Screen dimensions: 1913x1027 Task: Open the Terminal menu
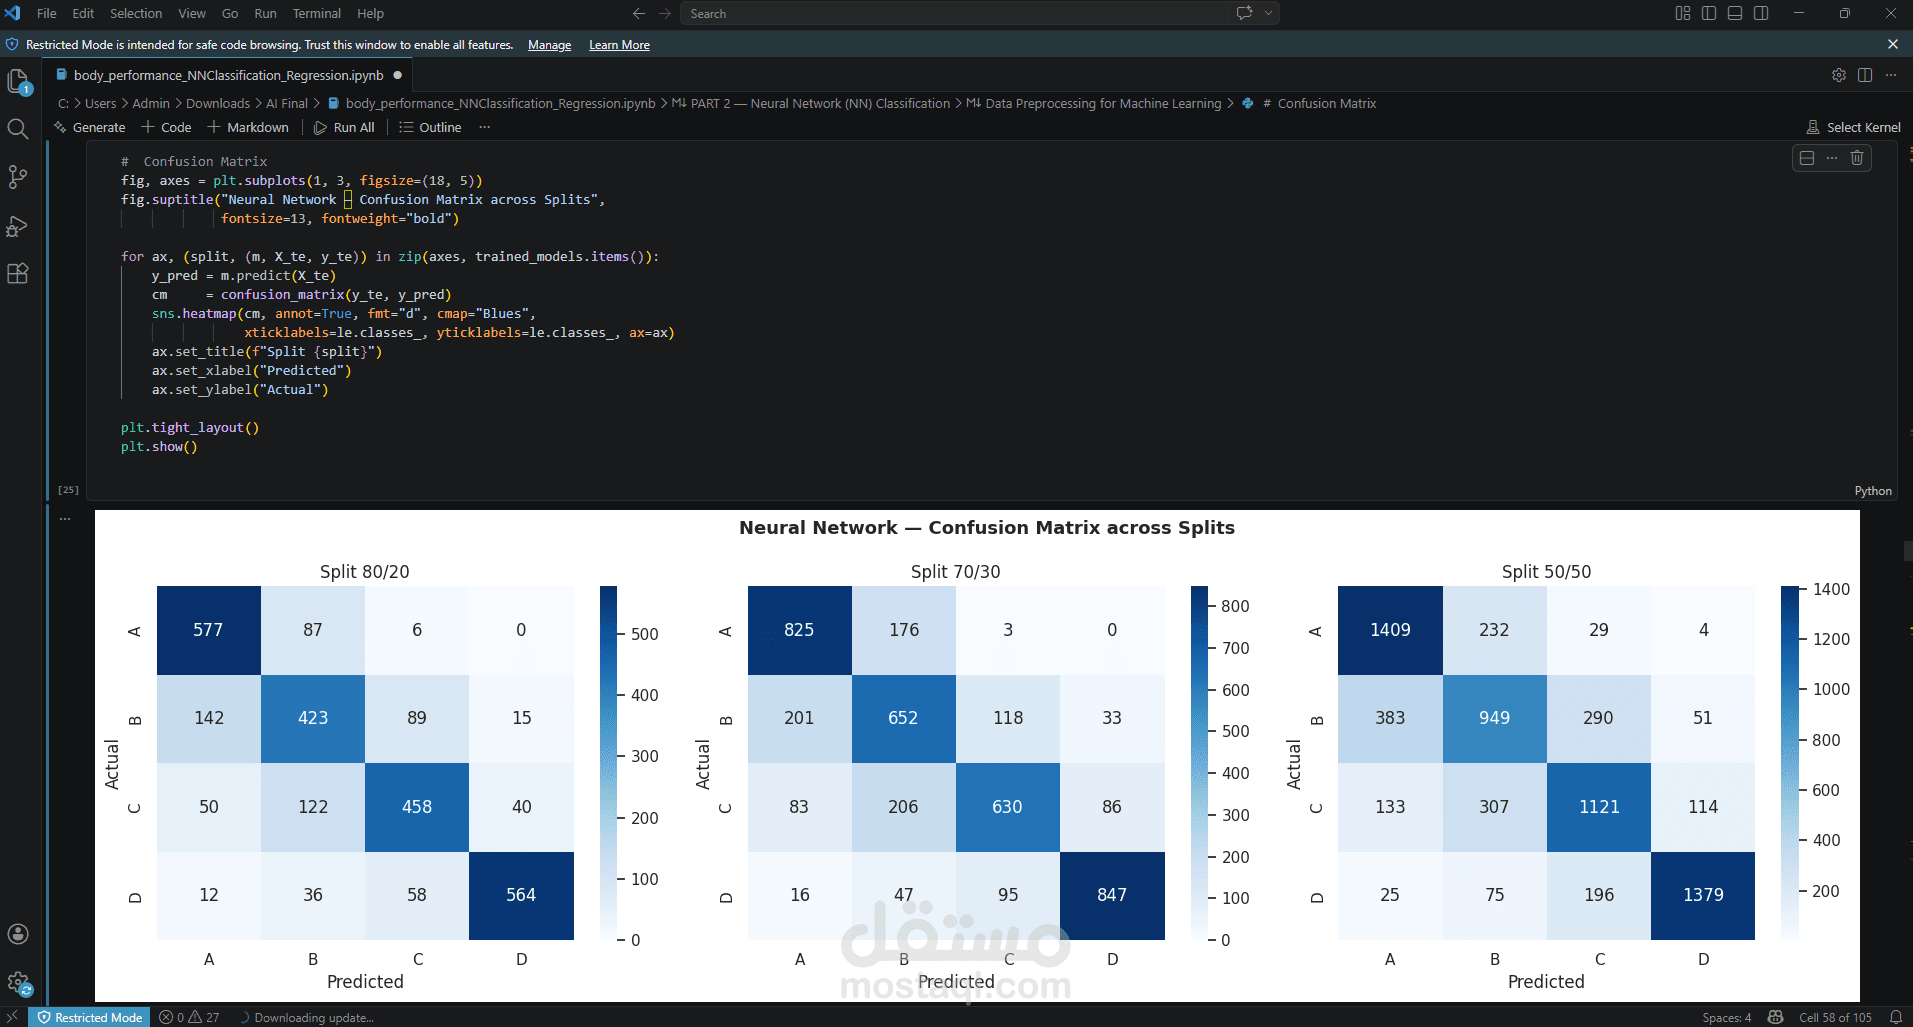click(317, 14)
